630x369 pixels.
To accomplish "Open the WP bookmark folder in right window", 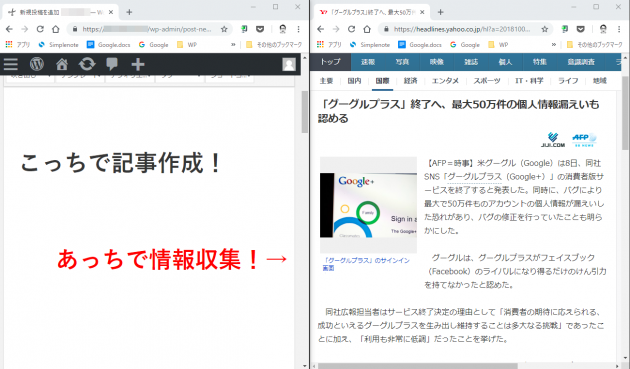I will tap(498, 45).
